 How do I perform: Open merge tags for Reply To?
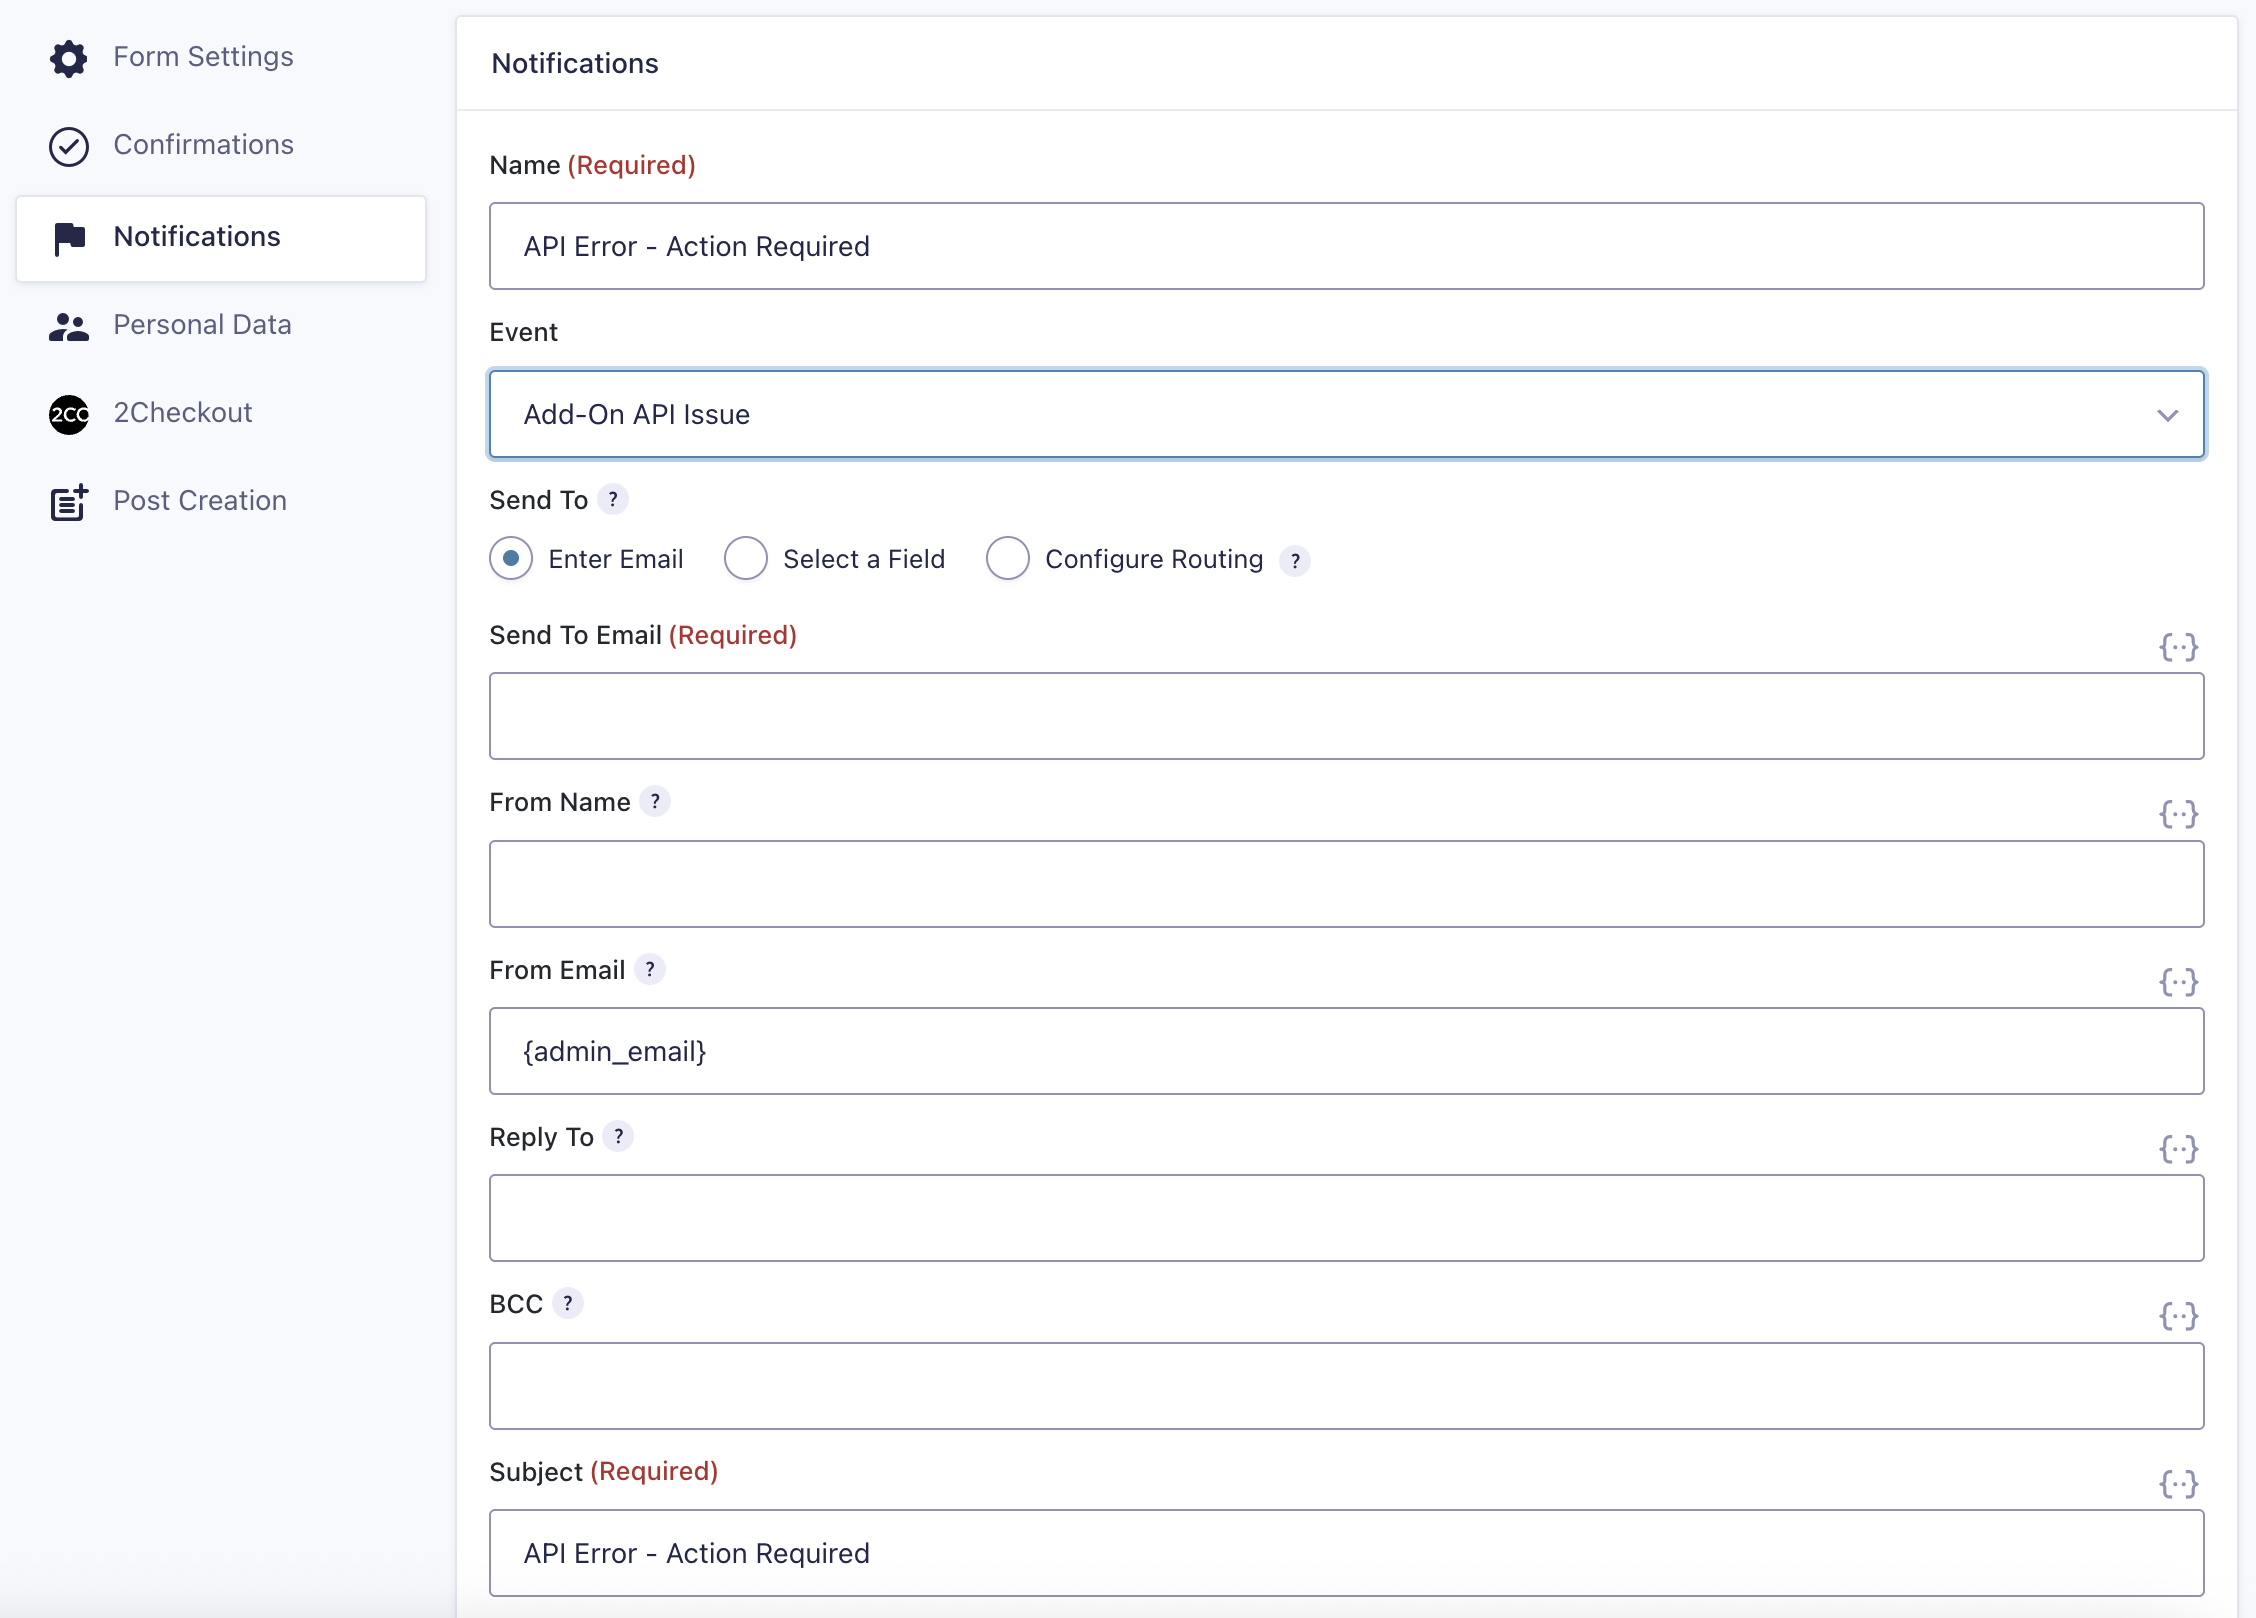[2178, 1149]
